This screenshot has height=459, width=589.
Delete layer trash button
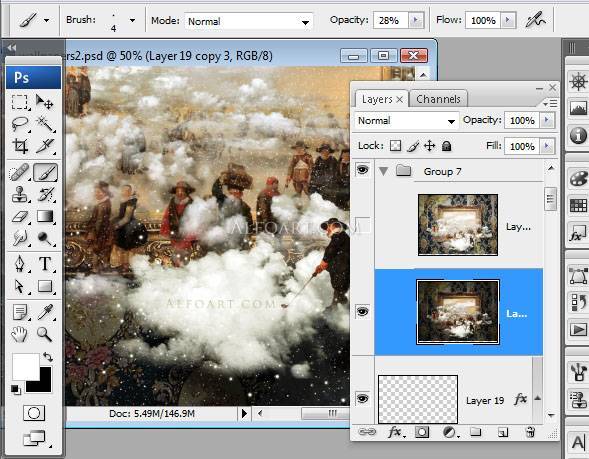click(530, 432)
